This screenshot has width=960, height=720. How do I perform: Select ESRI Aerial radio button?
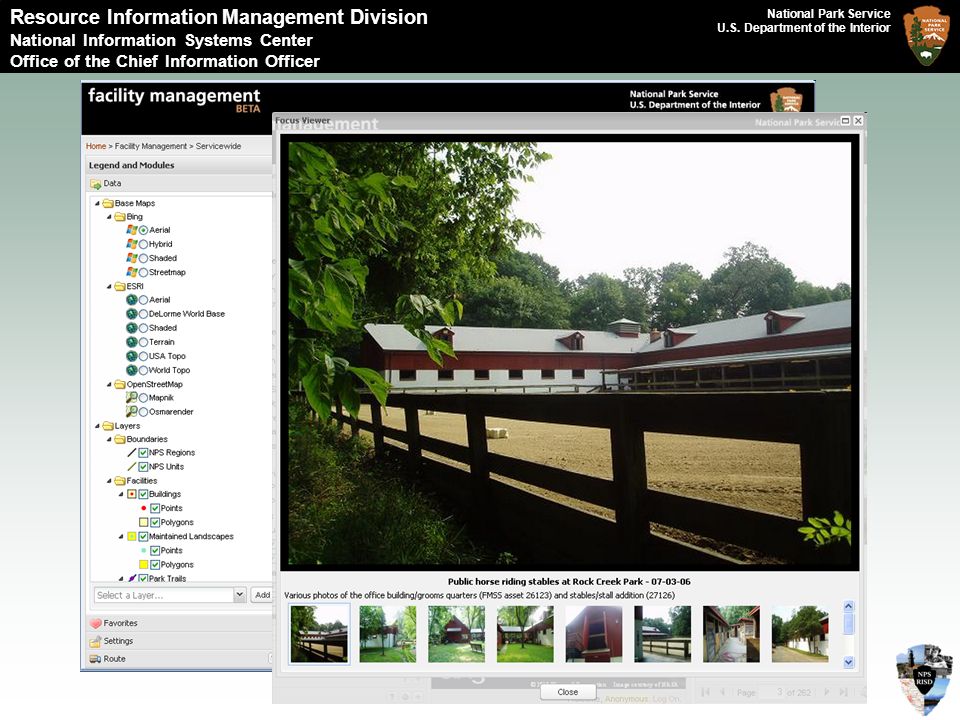(143, 300)
